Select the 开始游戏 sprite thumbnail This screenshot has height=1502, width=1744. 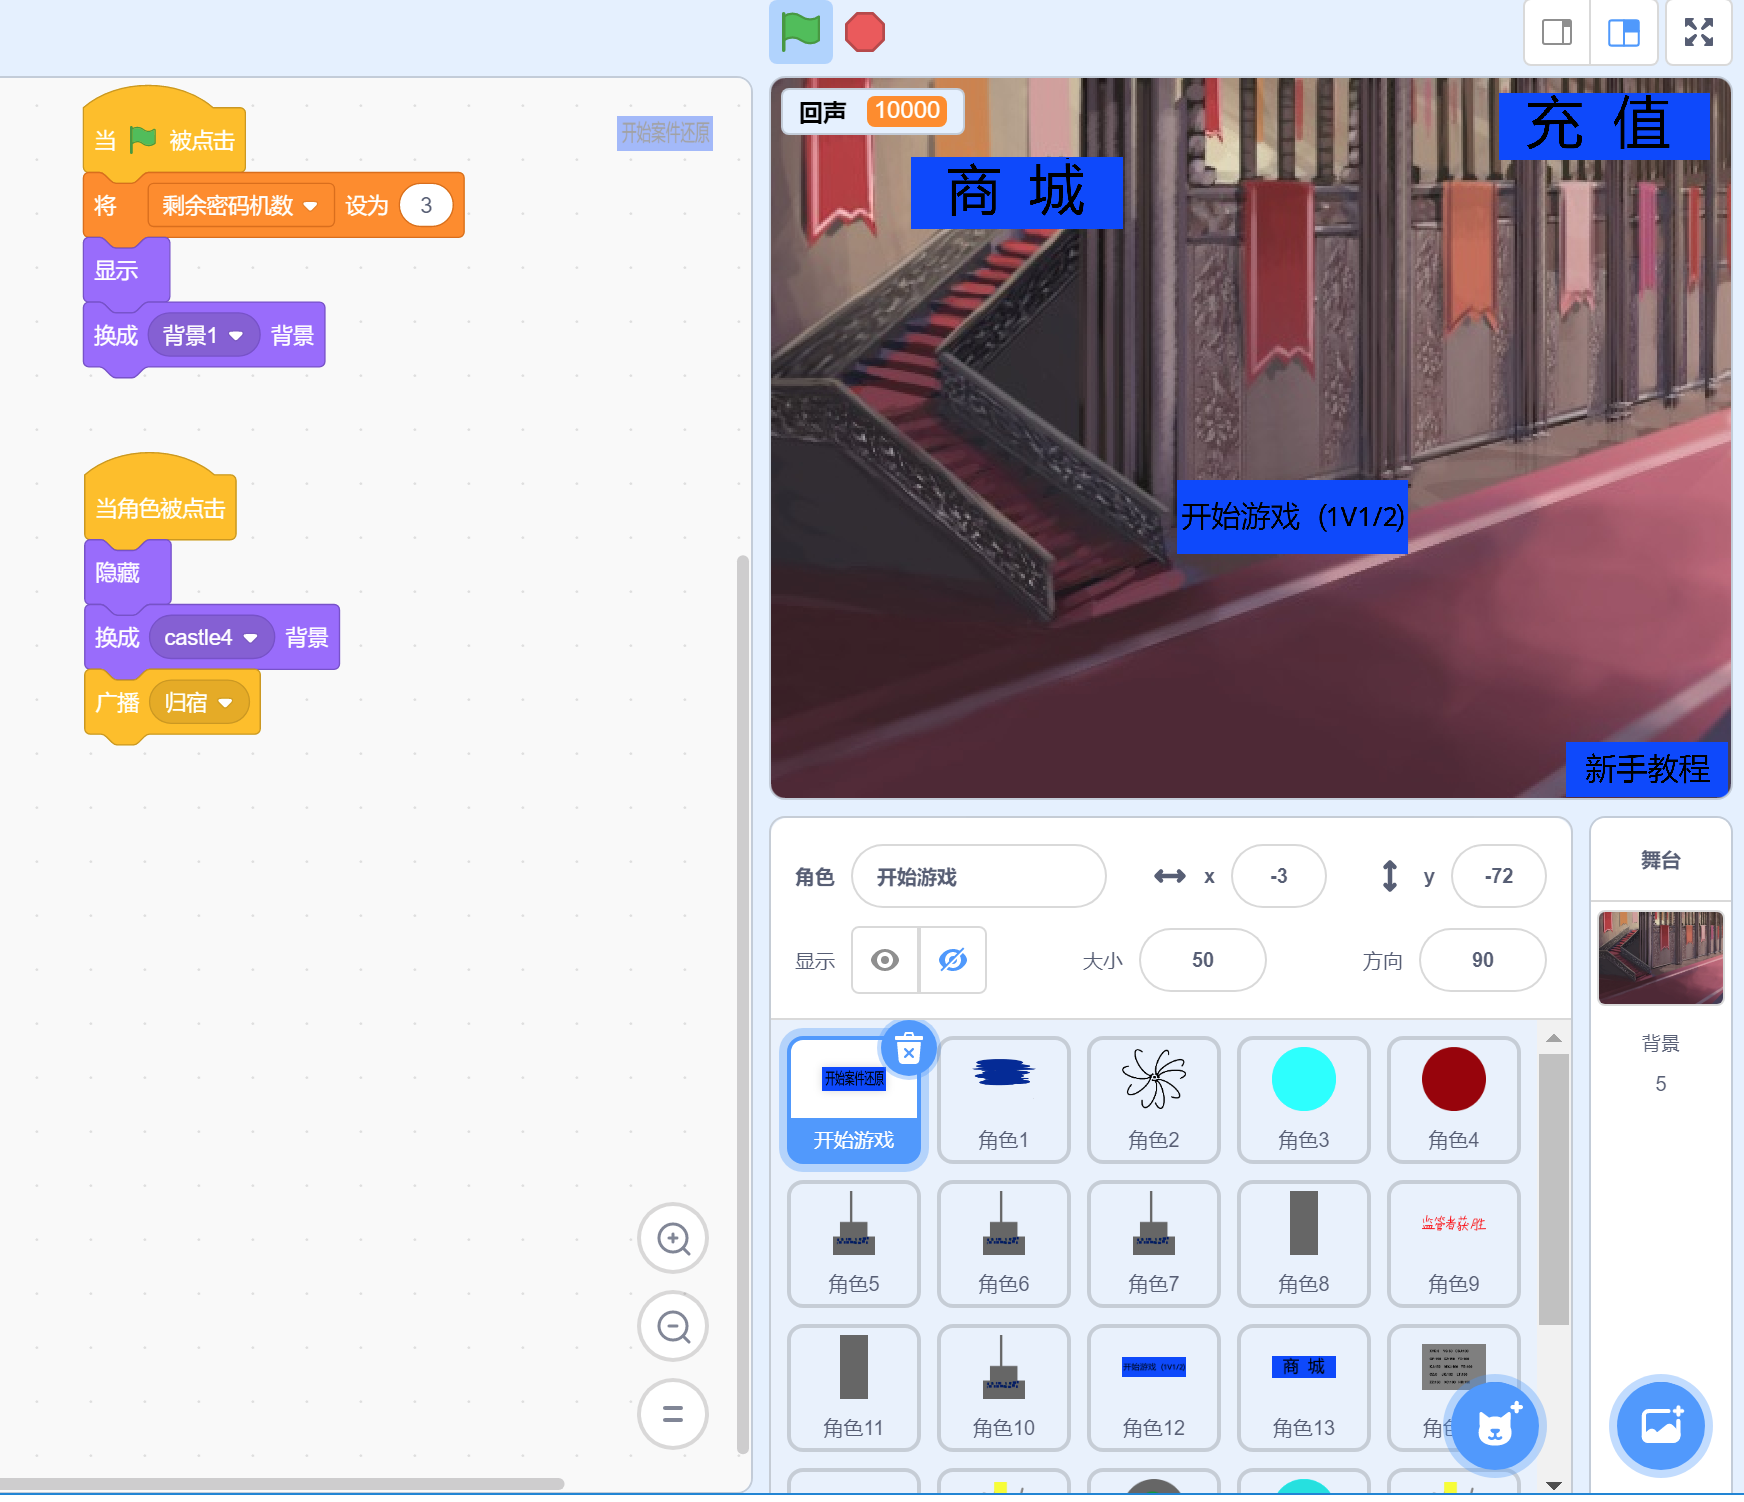(853, 1101)
